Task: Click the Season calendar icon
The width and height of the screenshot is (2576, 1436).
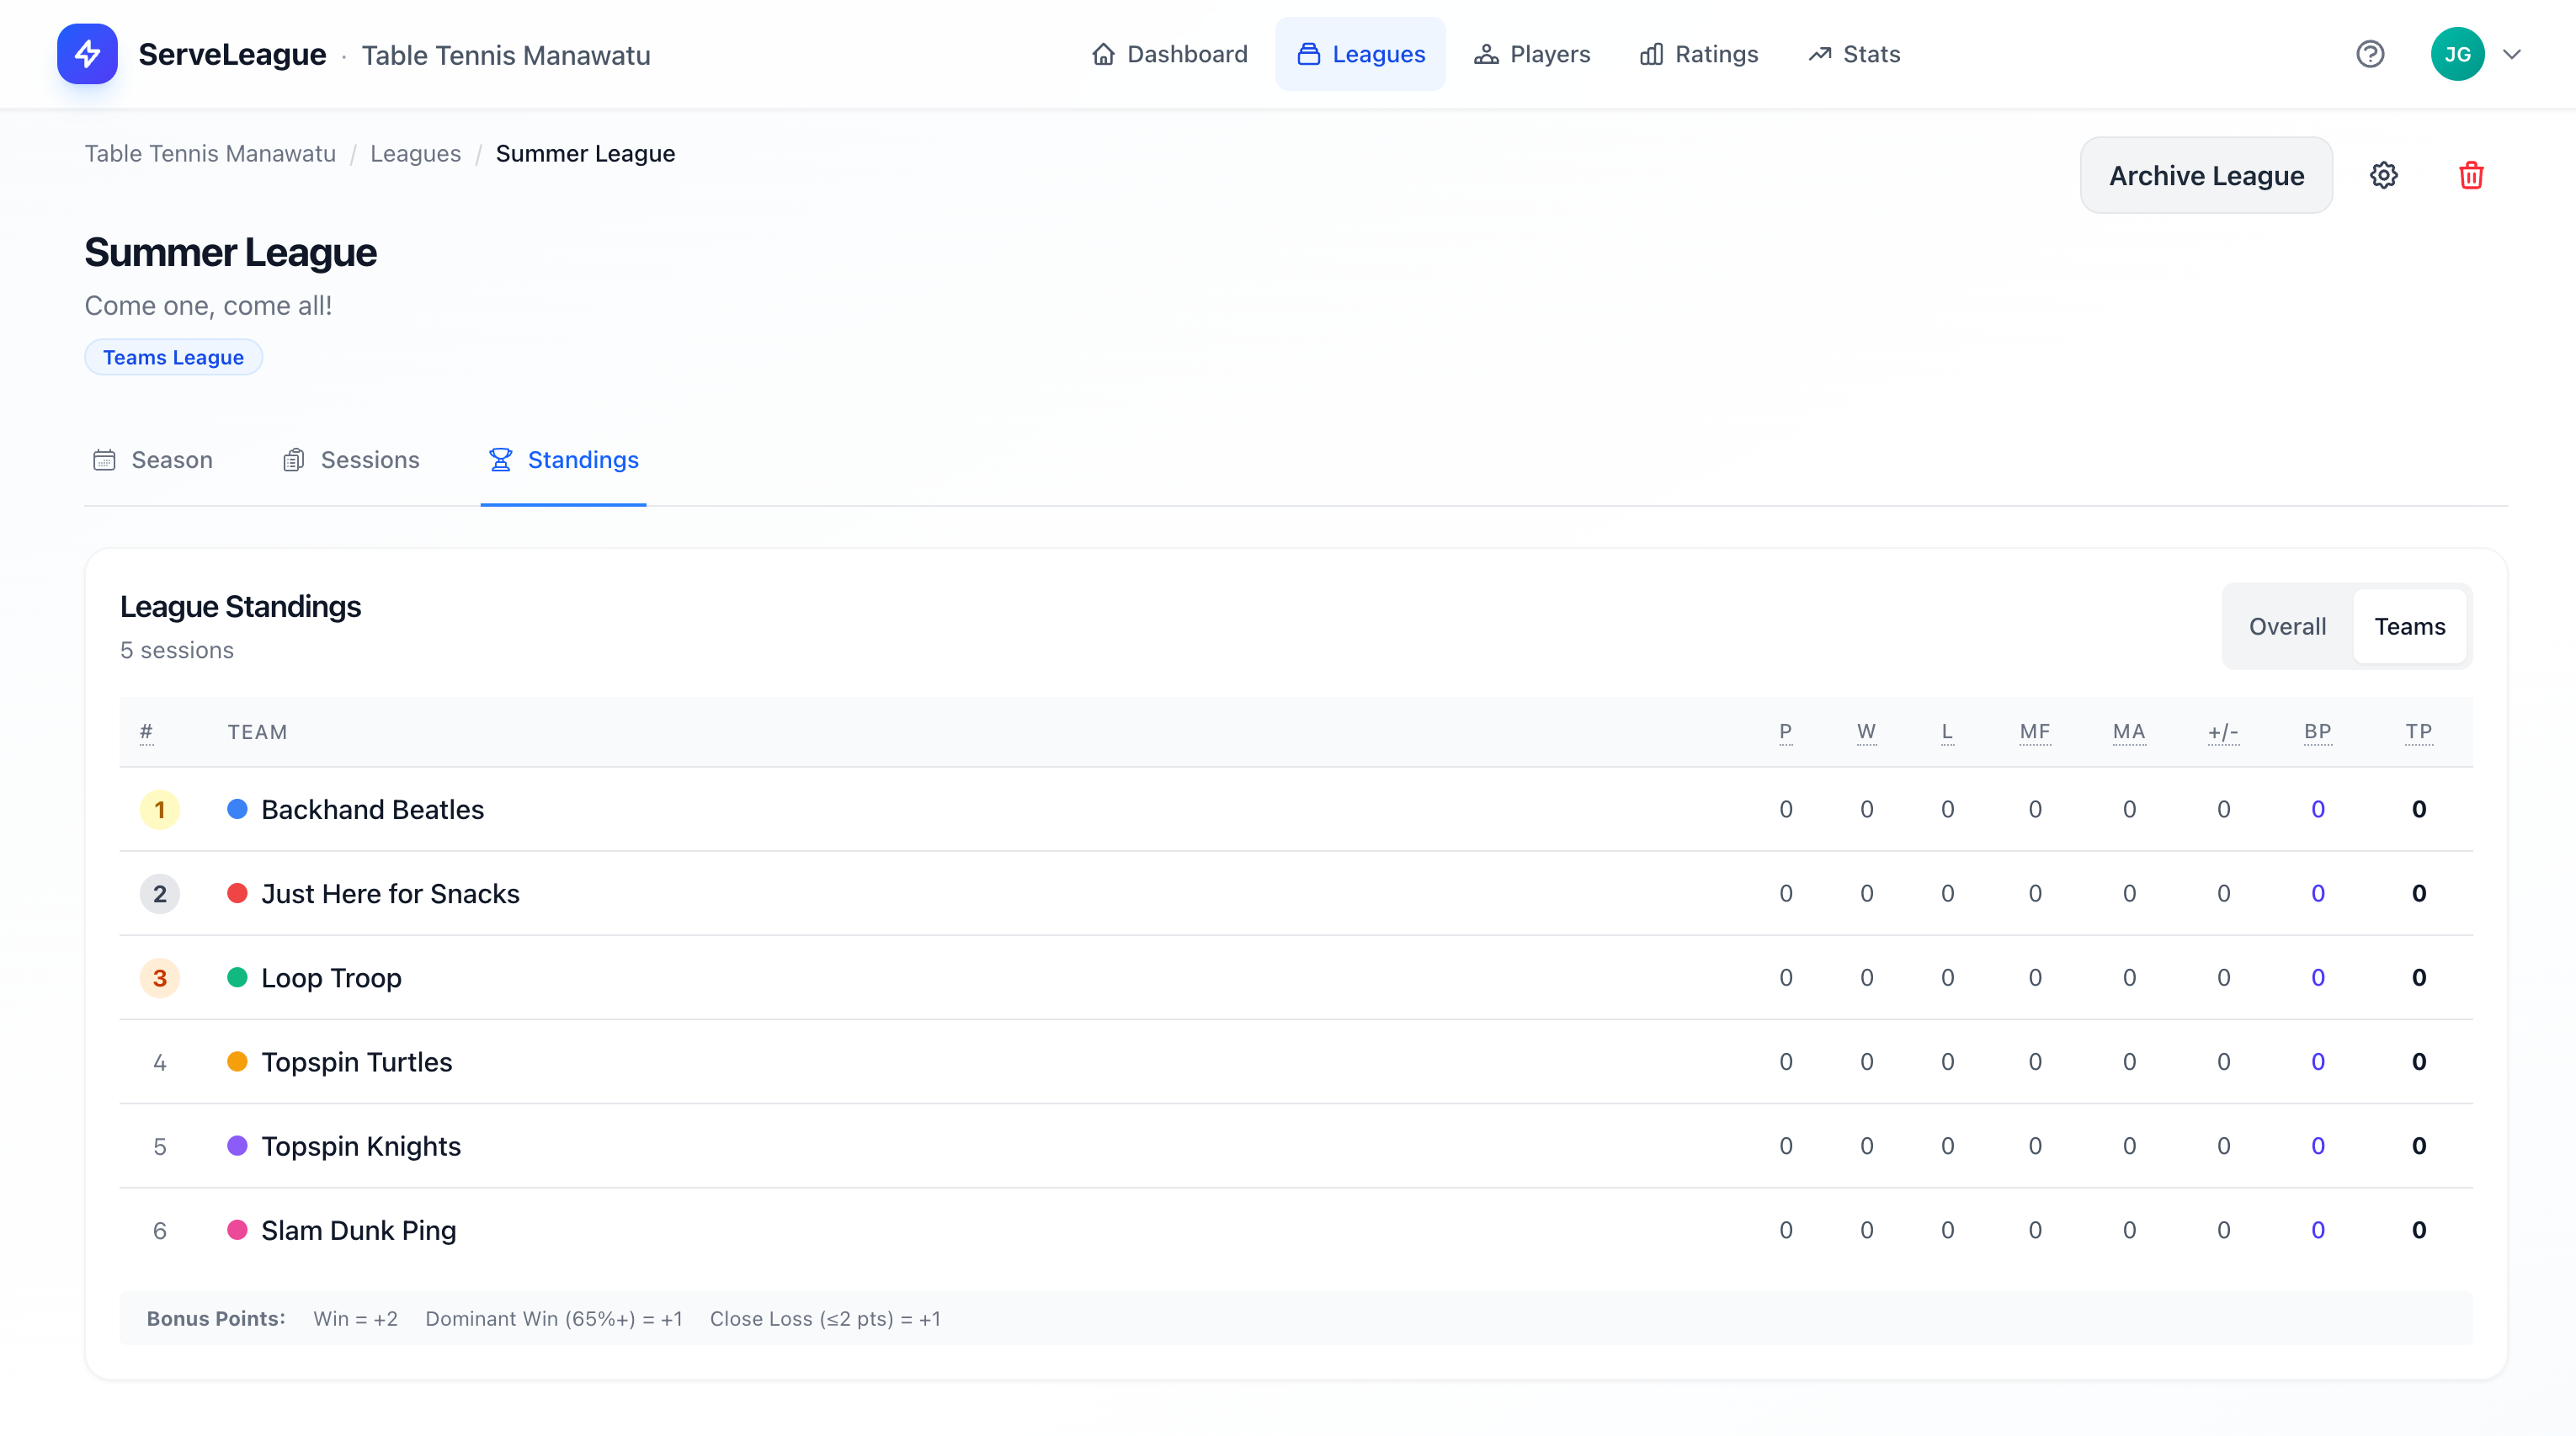Action: pos(104,459)
